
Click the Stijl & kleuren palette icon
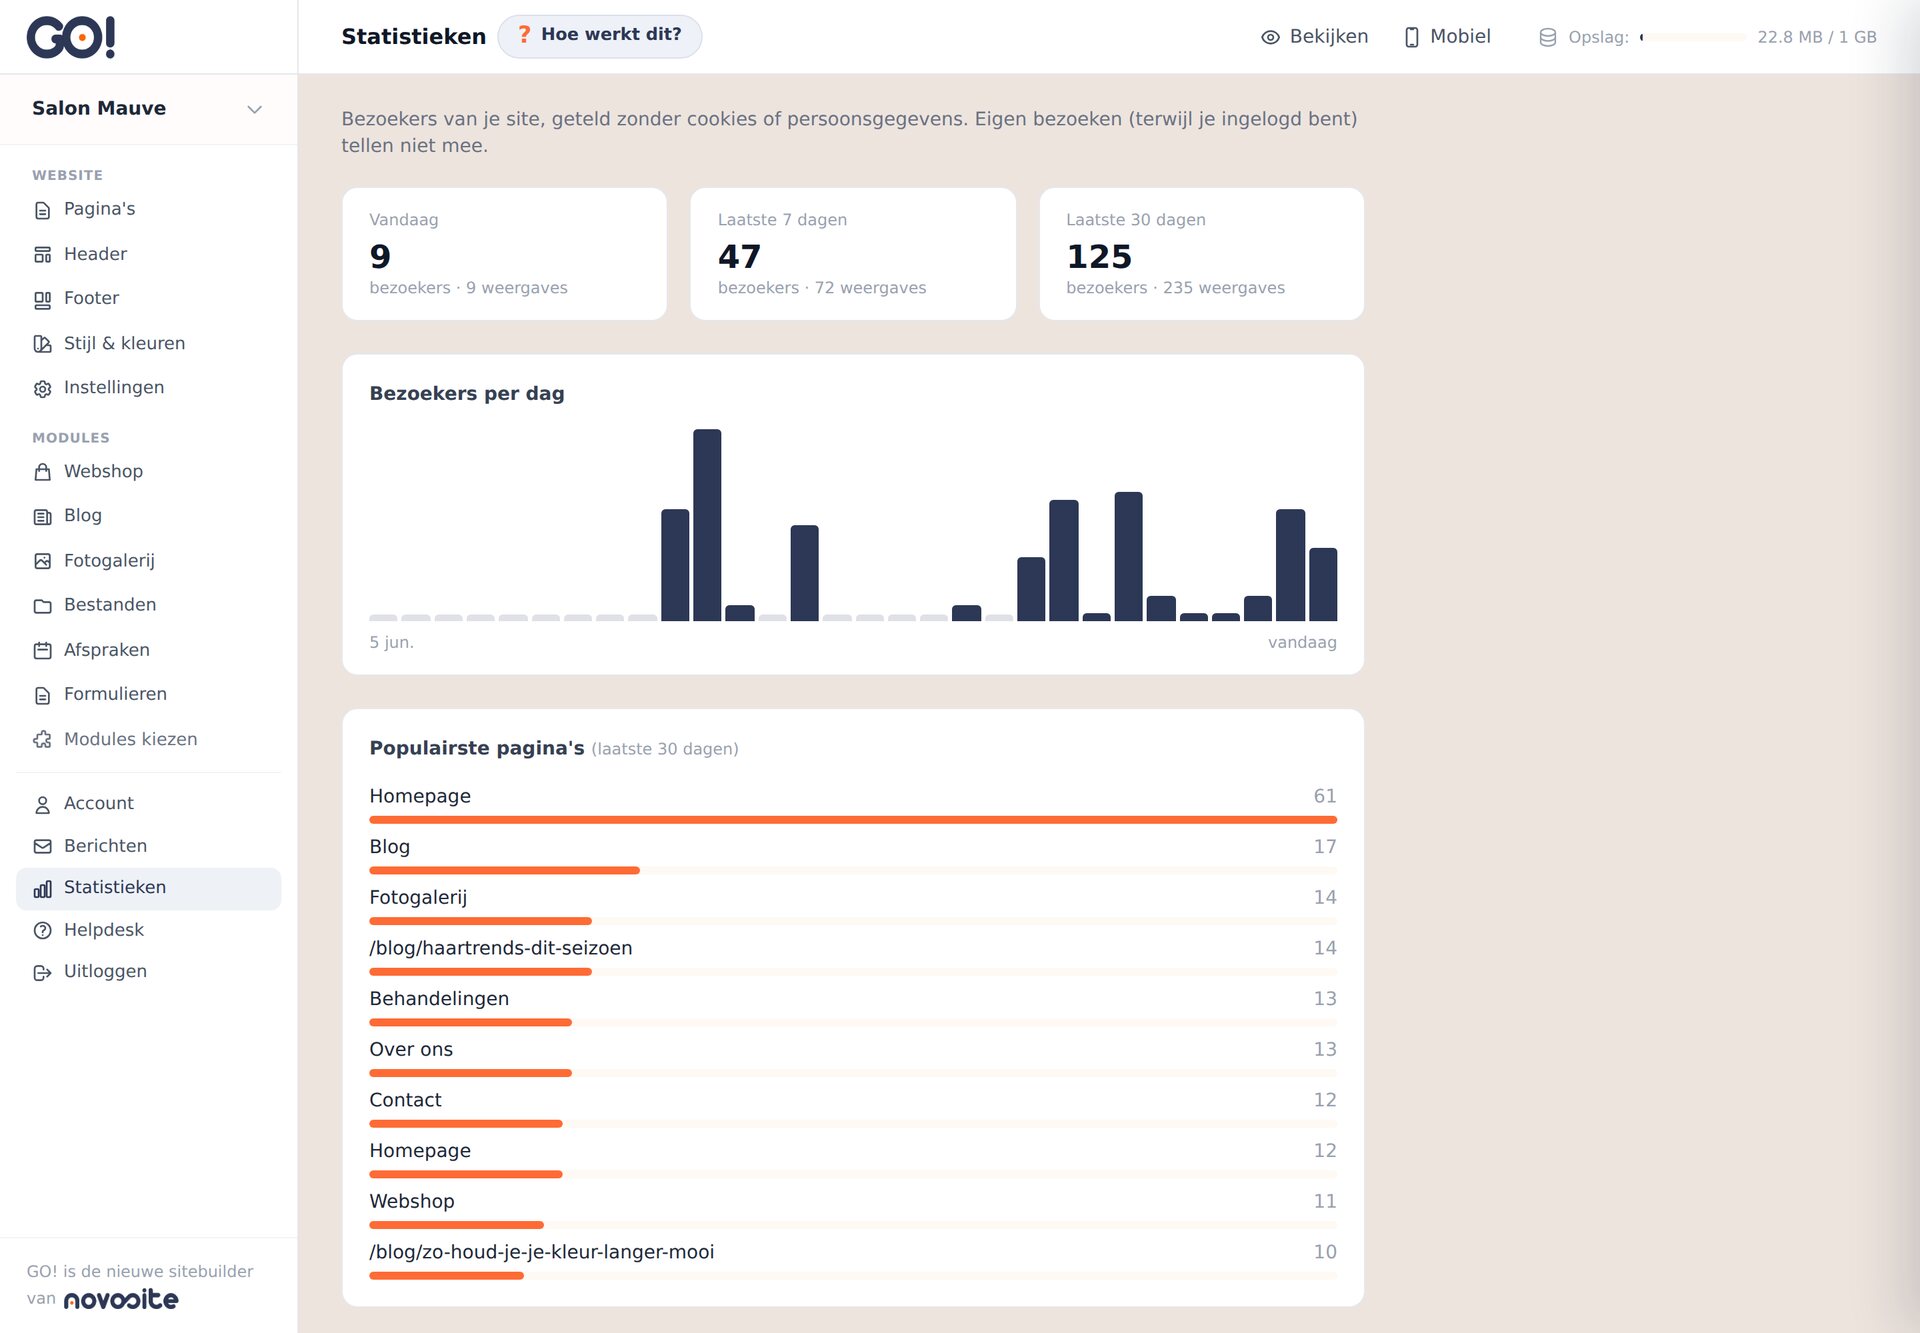click(x=42, y=344)
